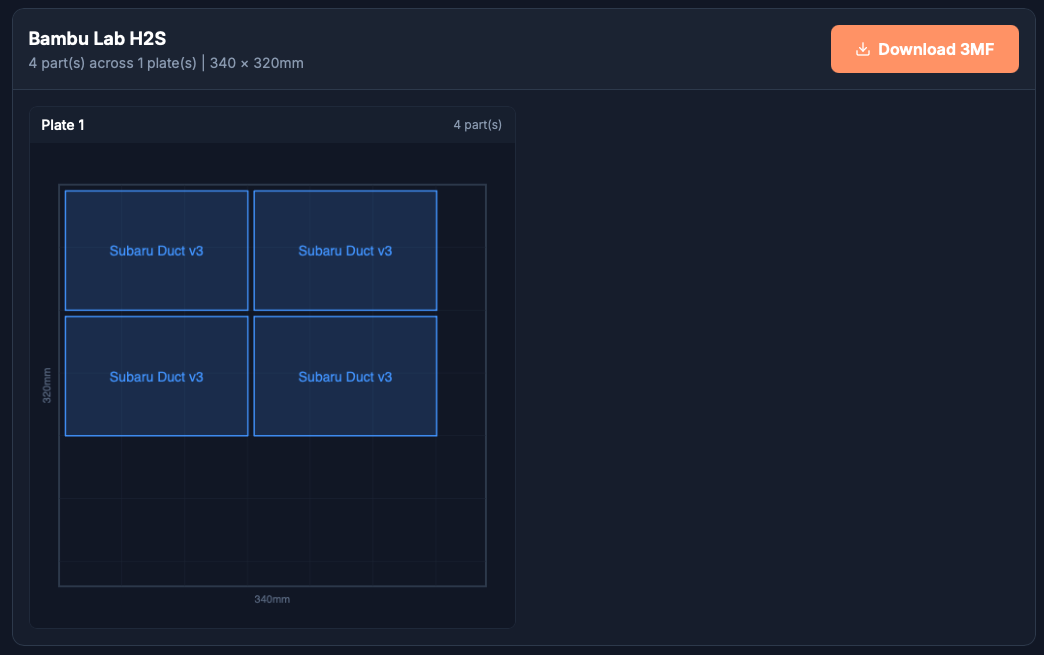This screenshot has height=655, width=1044.
Task: Click the 340 × 320mm dimensions link
Action: [260, 63]
